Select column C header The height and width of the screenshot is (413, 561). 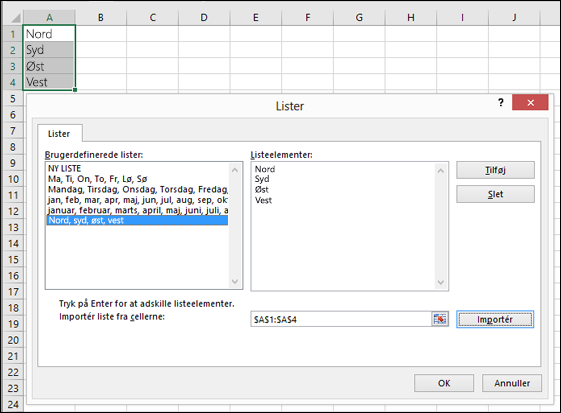(153, 17)
